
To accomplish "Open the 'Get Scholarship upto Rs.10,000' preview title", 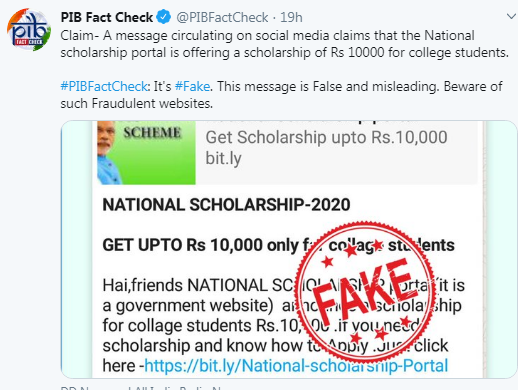I will click(326, 137).
